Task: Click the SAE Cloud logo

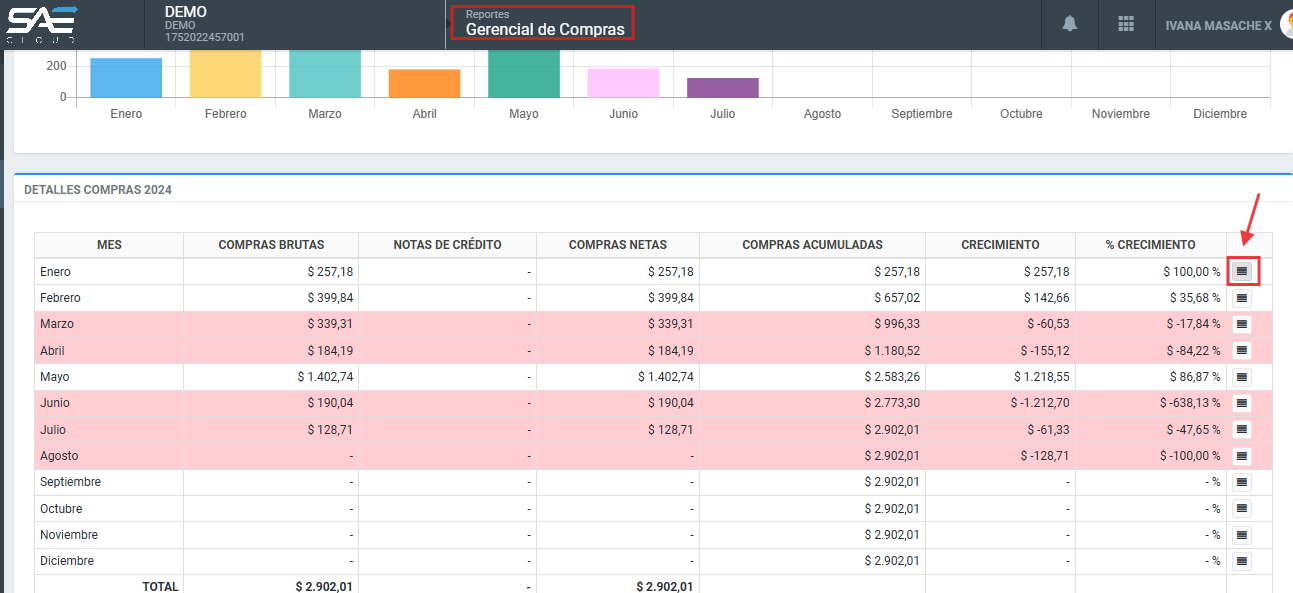Action: 42,24
